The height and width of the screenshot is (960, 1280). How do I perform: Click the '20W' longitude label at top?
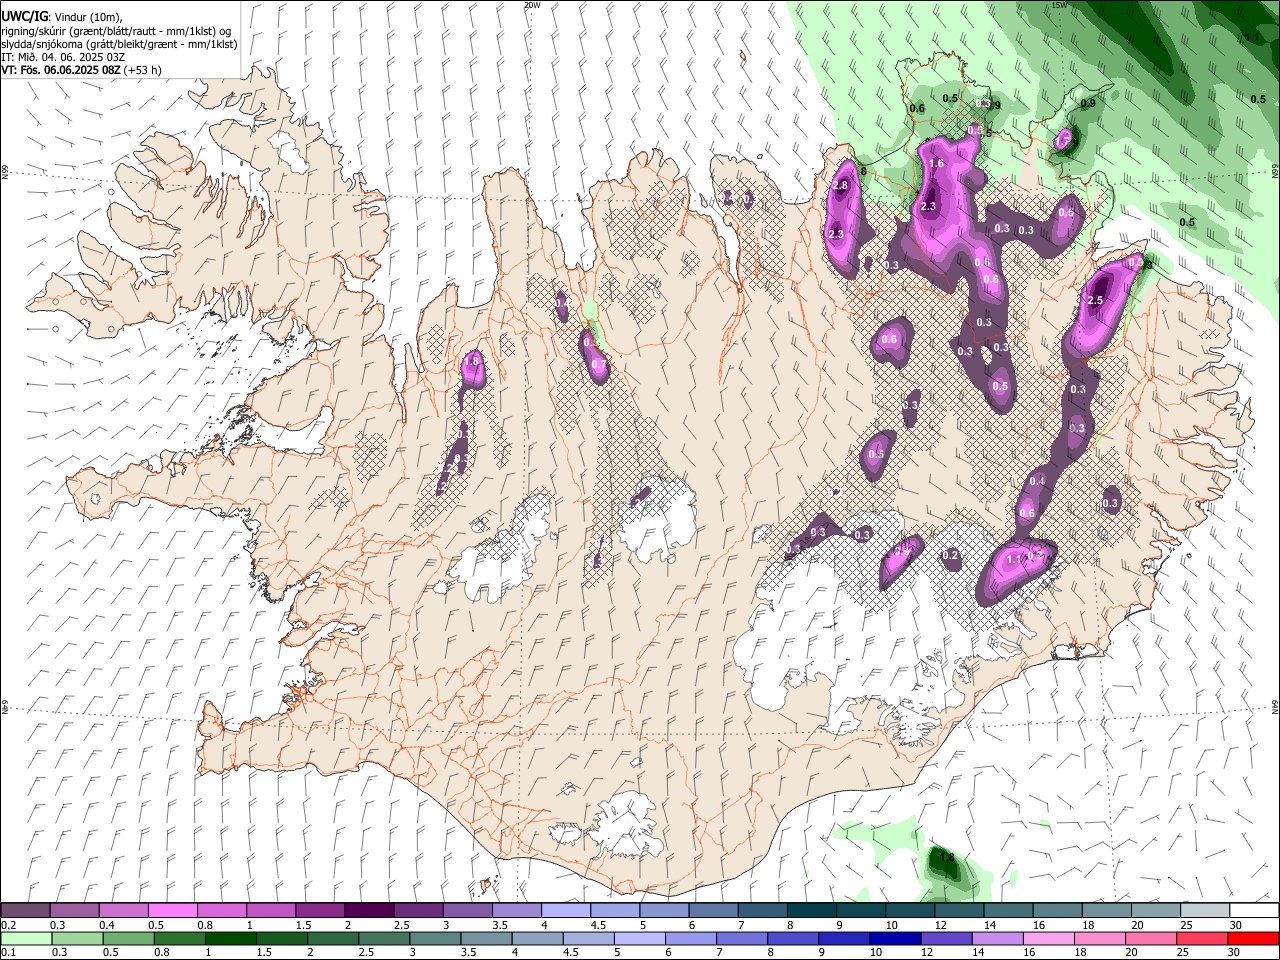[532, 5]
